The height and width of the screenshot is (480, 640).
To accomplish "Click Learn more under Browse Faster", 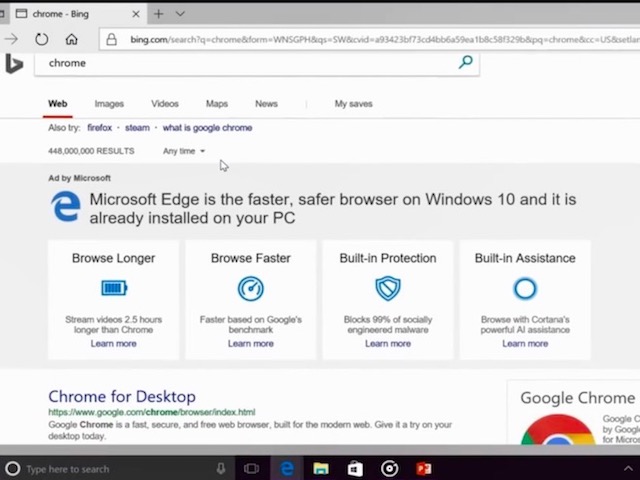I will [251, 344].
